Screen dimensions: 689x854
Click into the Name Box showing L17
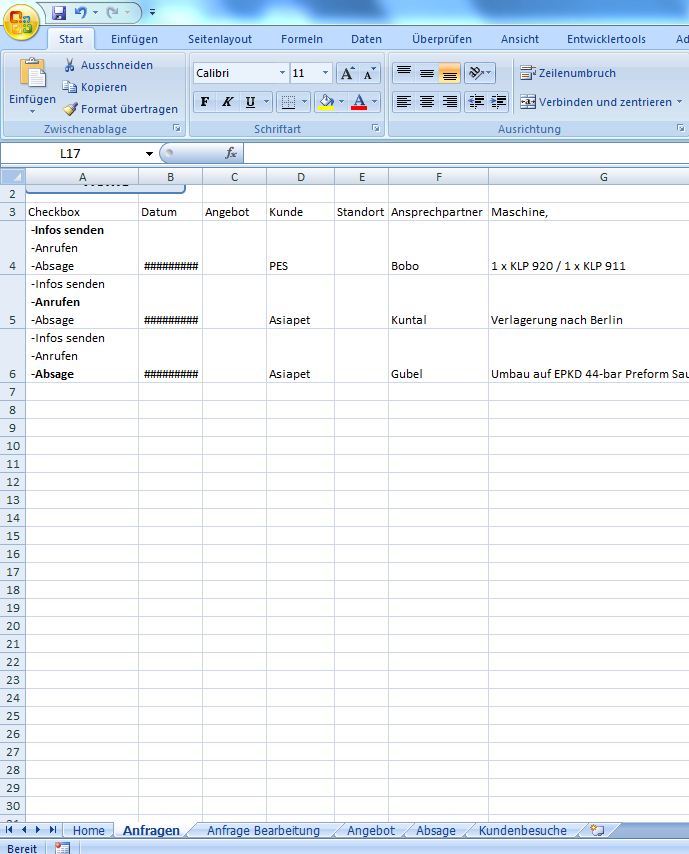pyautogui.click(x=70, y=154)
